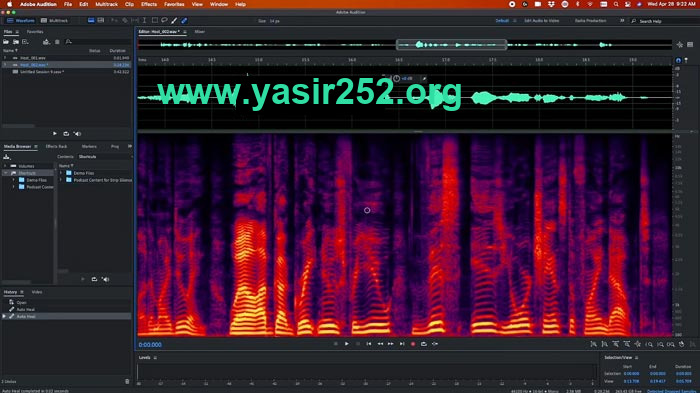Click the New File icon in Files panel
The image size is (700, 393).
25,42
